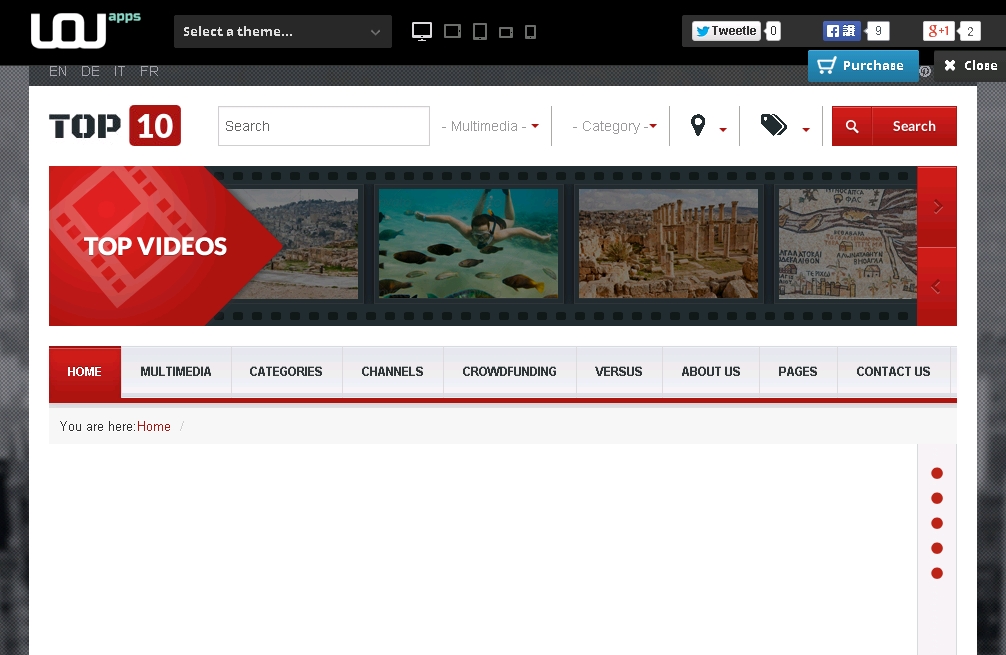Expand the Multimedia filter dropdown

(x=490, y=126)
